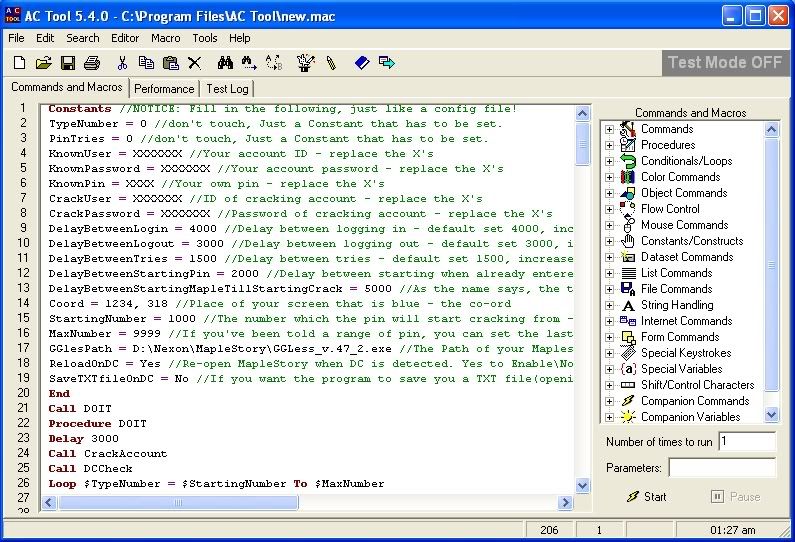Click the editor horizontal scrollbar thumb
This screenshot has width=795, height=542.
pyautogui.click(x=178, y=502)
